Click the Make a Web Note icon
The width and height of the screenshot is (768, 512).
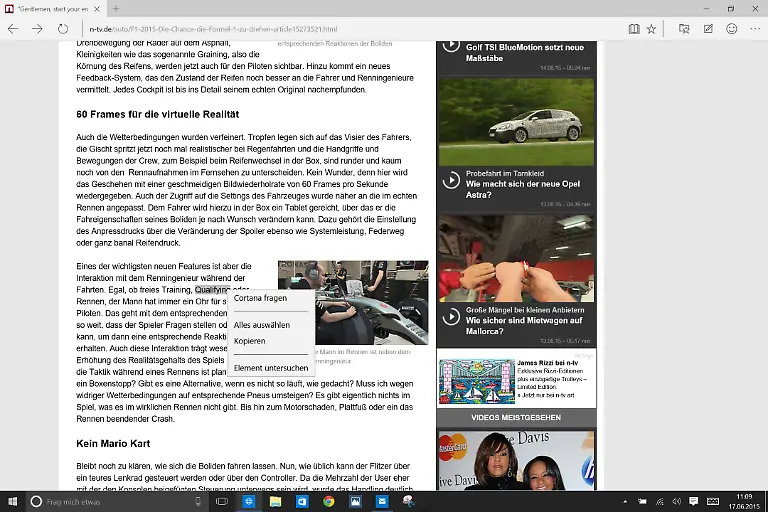pos(708,29)
